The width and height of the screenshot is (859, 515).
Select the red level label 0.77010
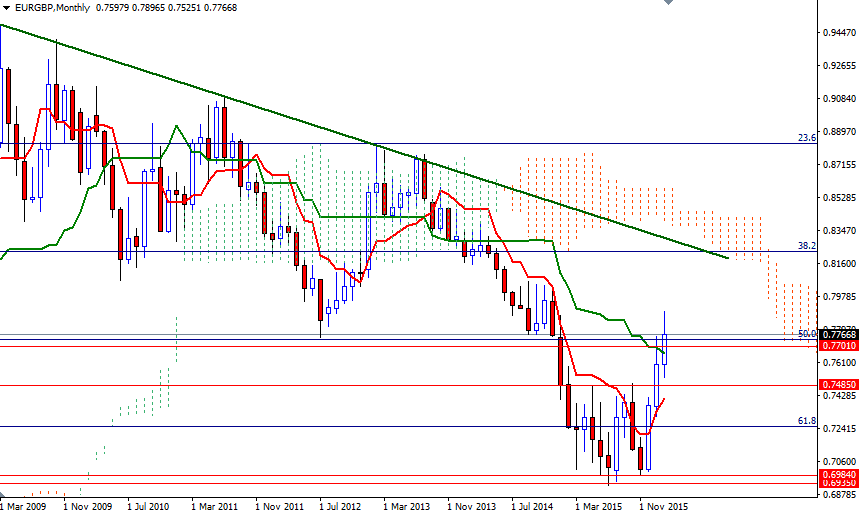click(x=838, y=345)
